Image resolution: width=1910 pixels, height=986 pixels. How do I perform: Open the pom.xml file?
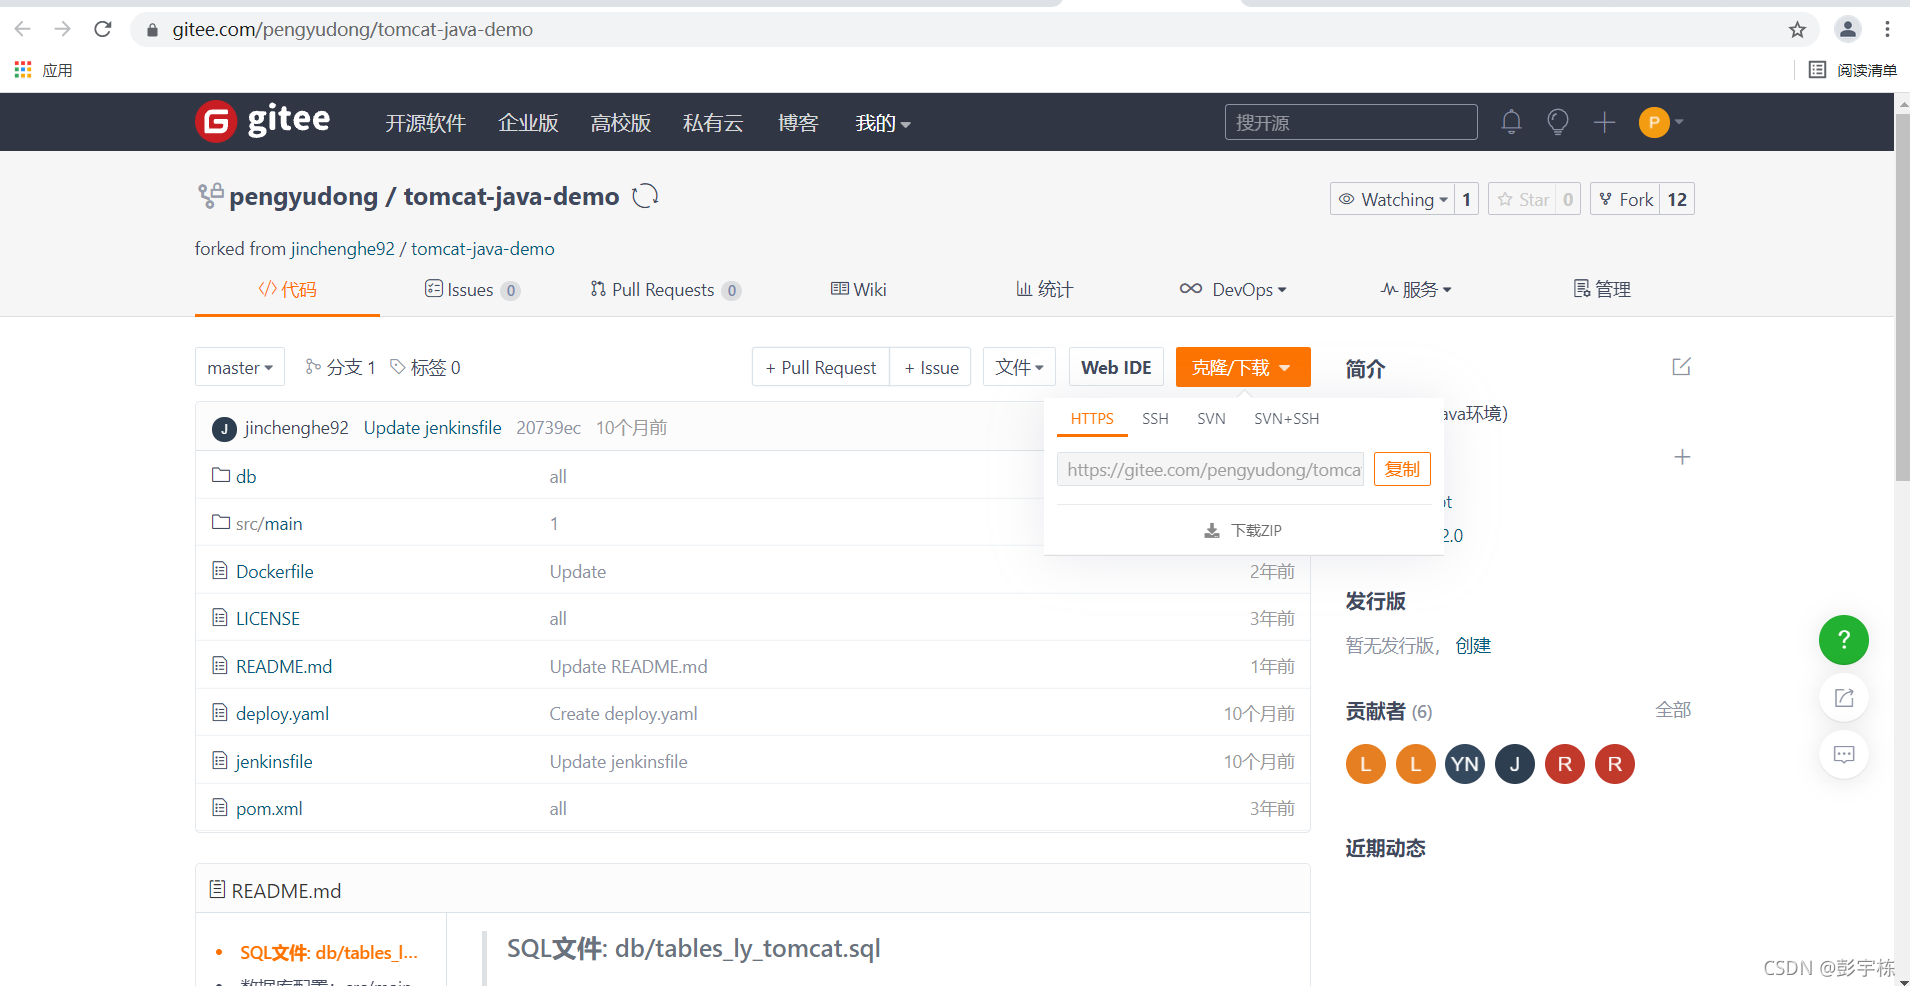(269, 808)
